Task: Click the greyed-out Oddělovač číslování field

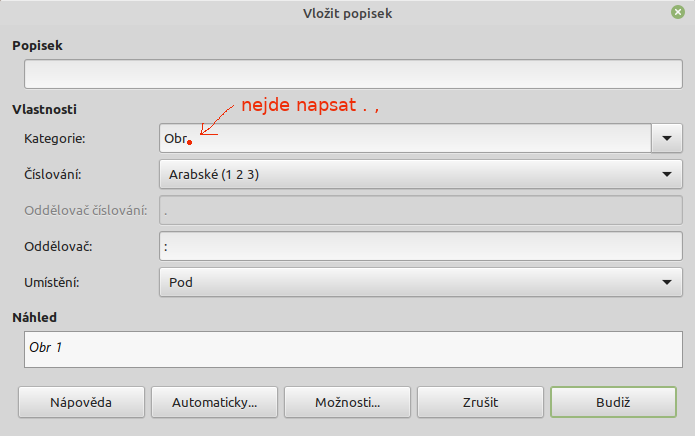Action: pyautogui.click(x=421, y=210)
